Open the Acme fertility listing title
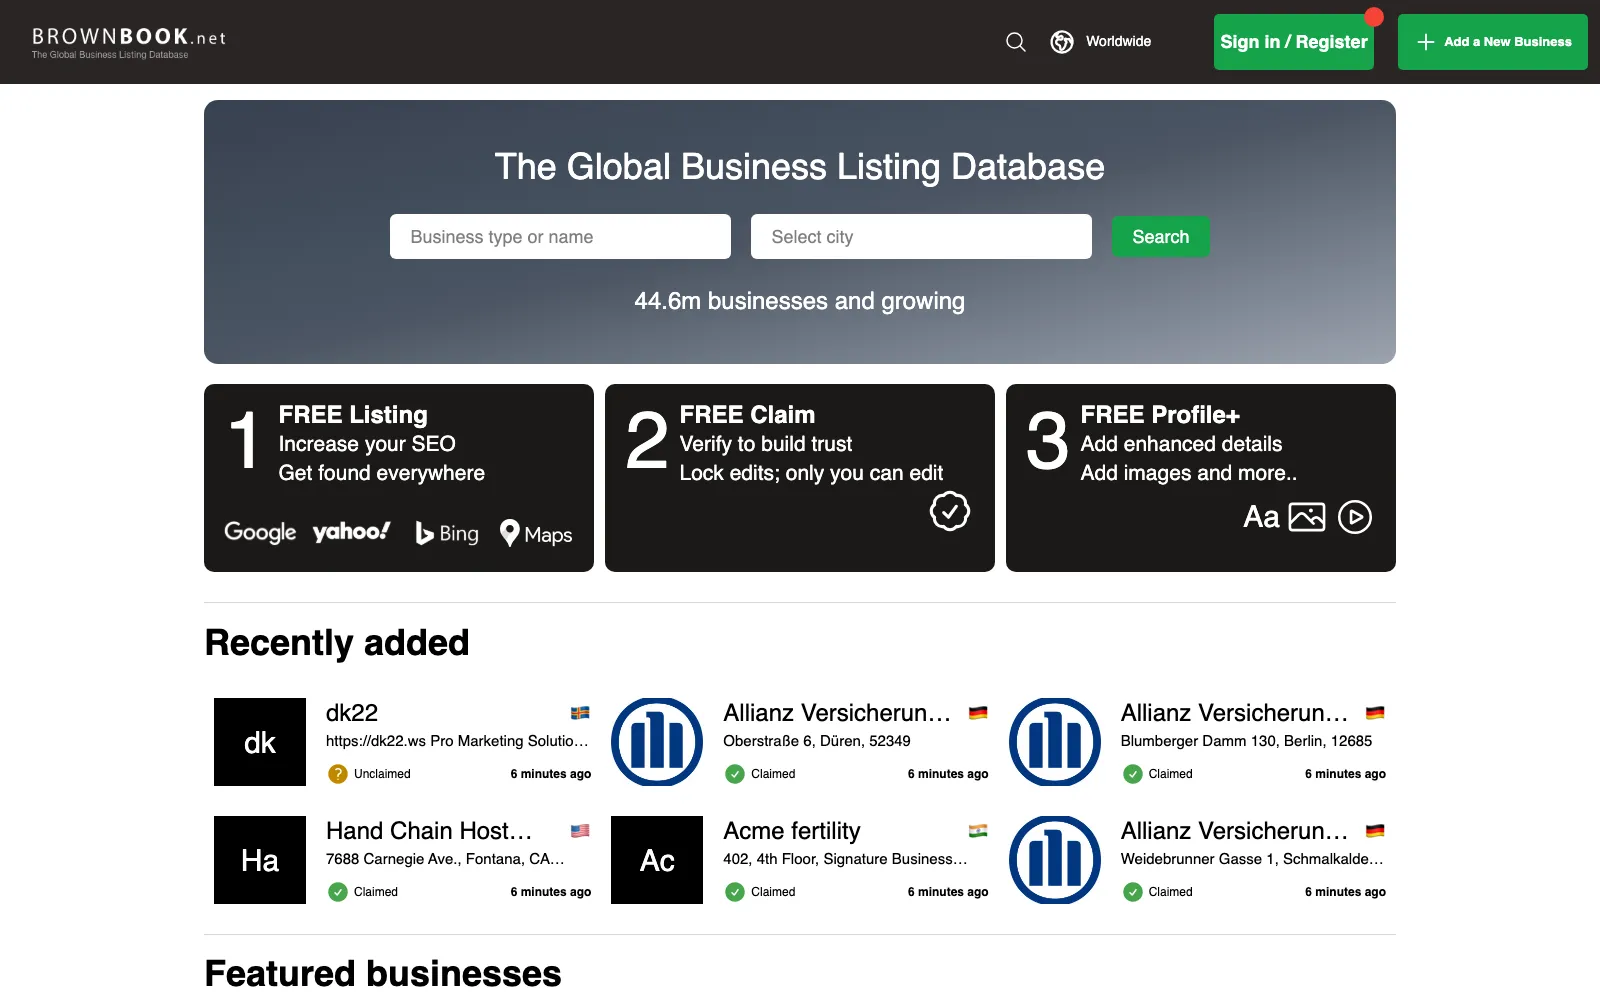The height and width of the screenshot is (1000, 1600). tap(792, 831)
